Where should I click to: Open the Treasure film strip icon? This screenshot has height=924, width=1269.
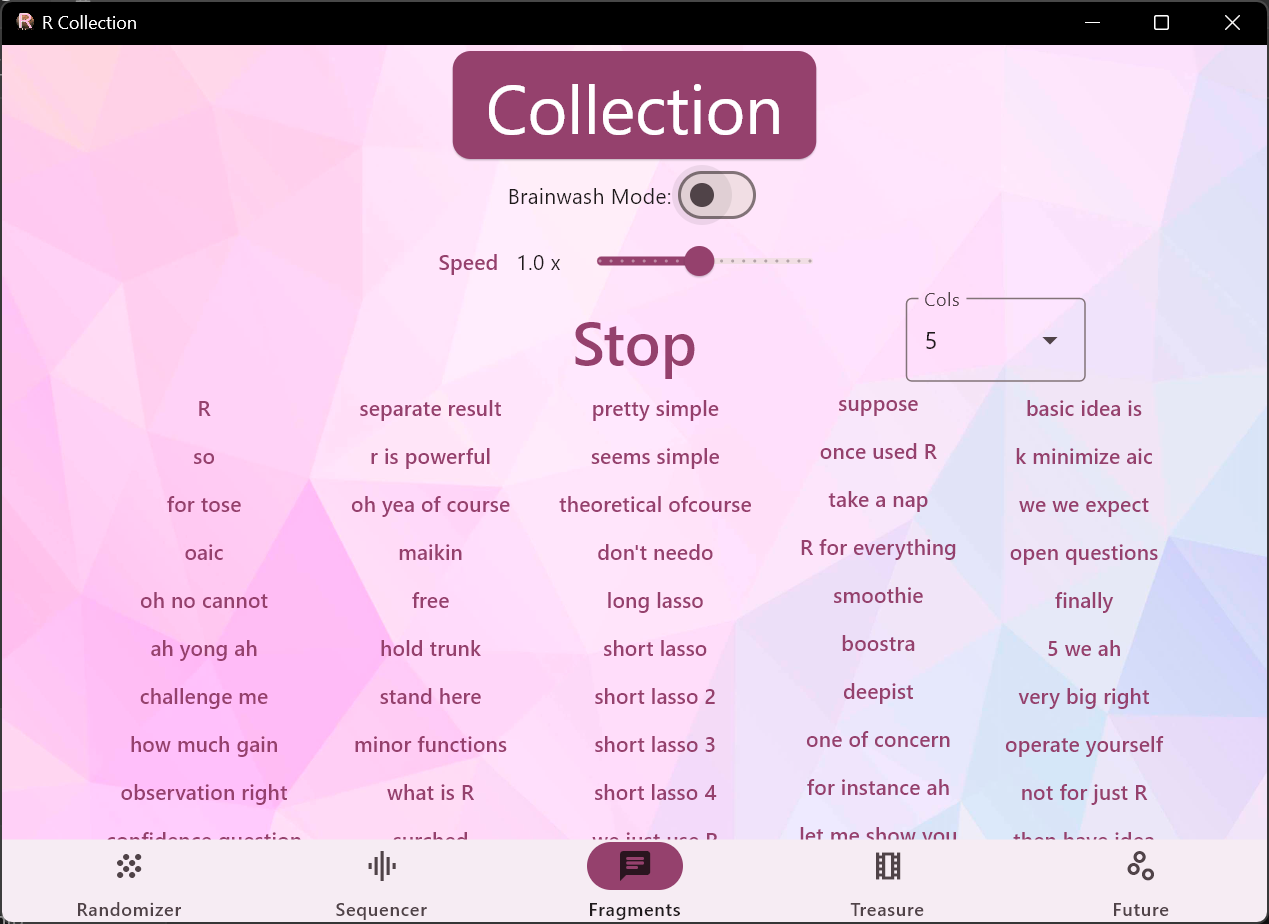[887, 866]
